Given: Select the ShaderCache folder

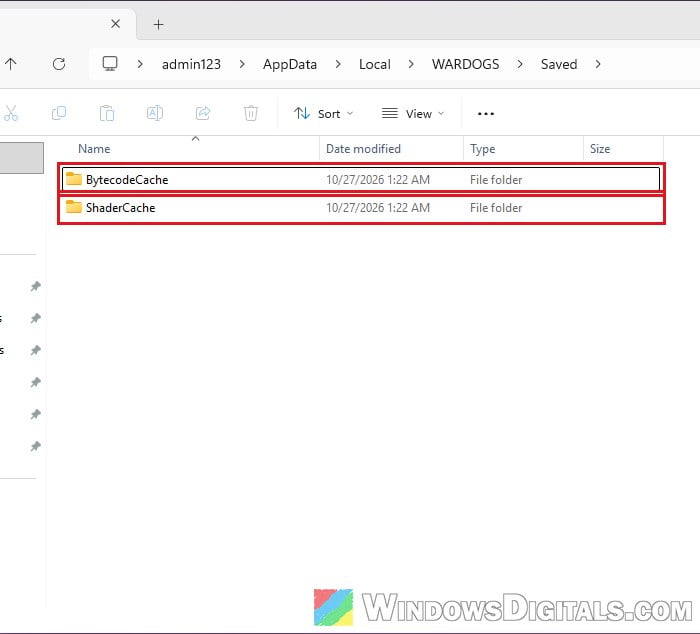Looking at the screenshot, I should (x=361, y=208).
